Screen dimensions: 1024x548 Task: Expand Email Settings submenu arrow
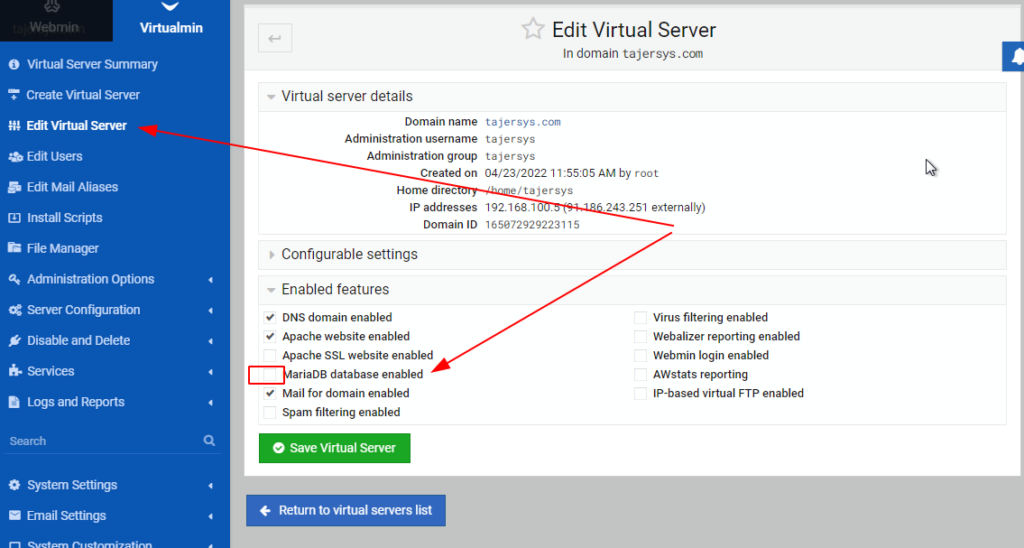point(210,516)
